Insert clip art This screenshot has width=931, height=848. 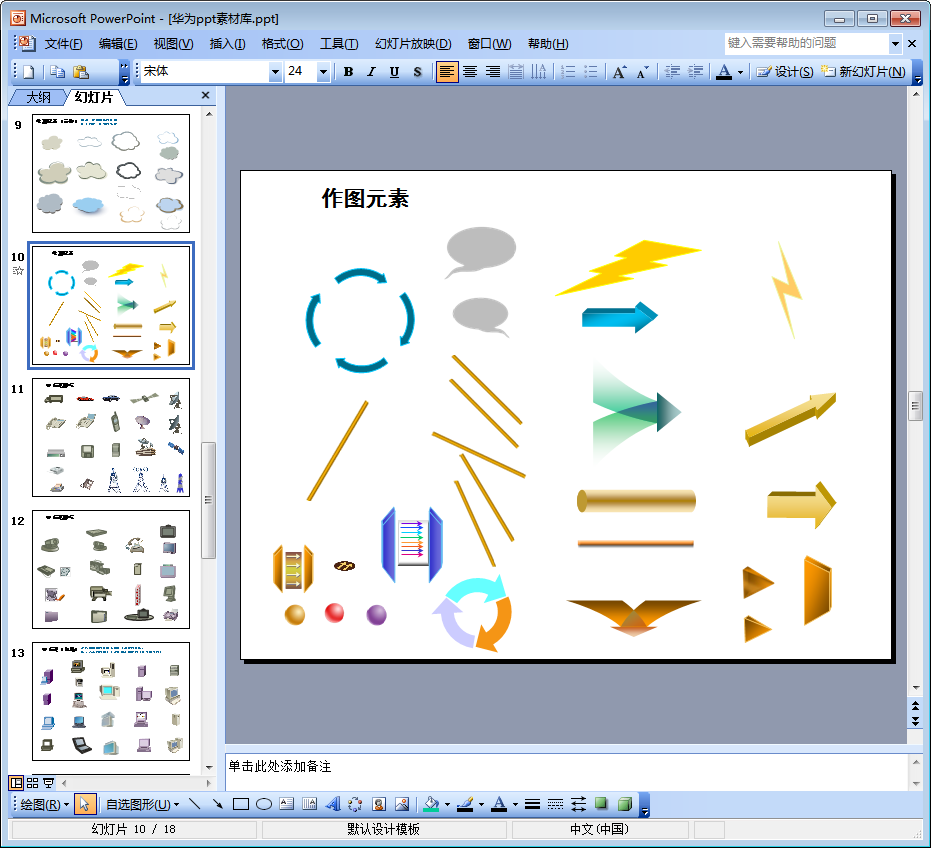tap(379, 805)
